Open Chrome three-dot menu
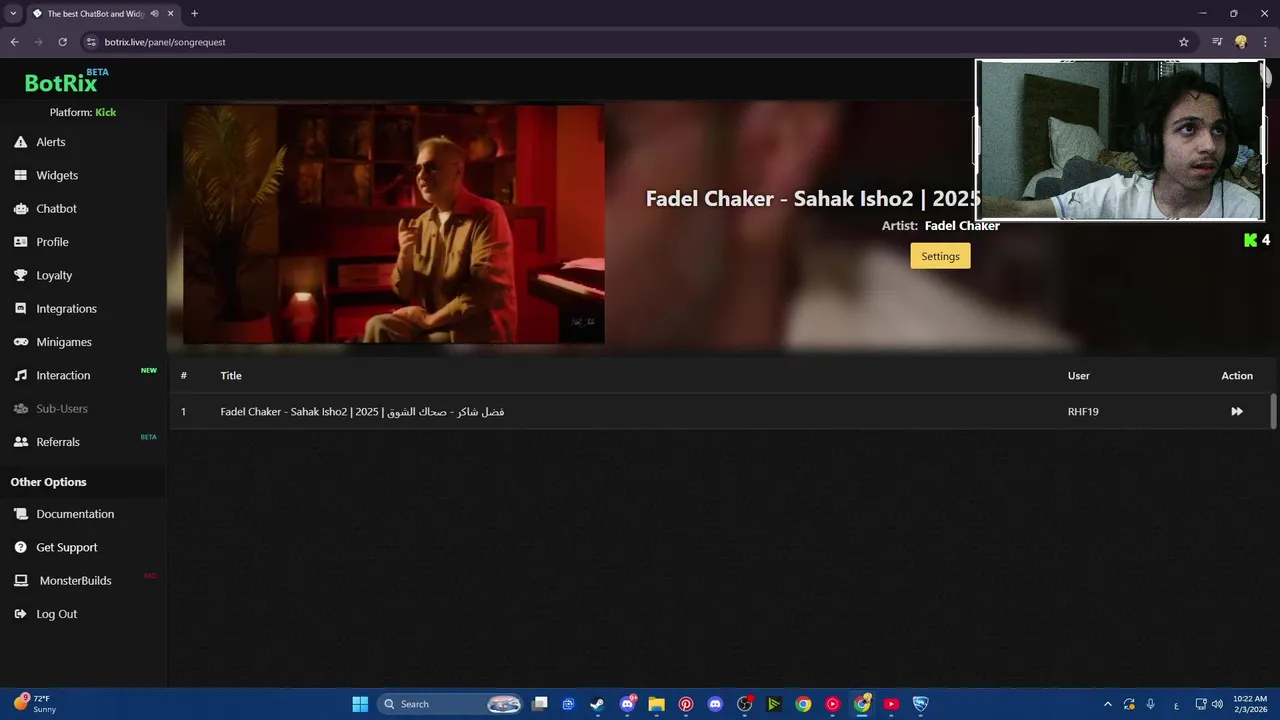The height and width of the screenshot is (720, 1280). tap(1265, 42)
